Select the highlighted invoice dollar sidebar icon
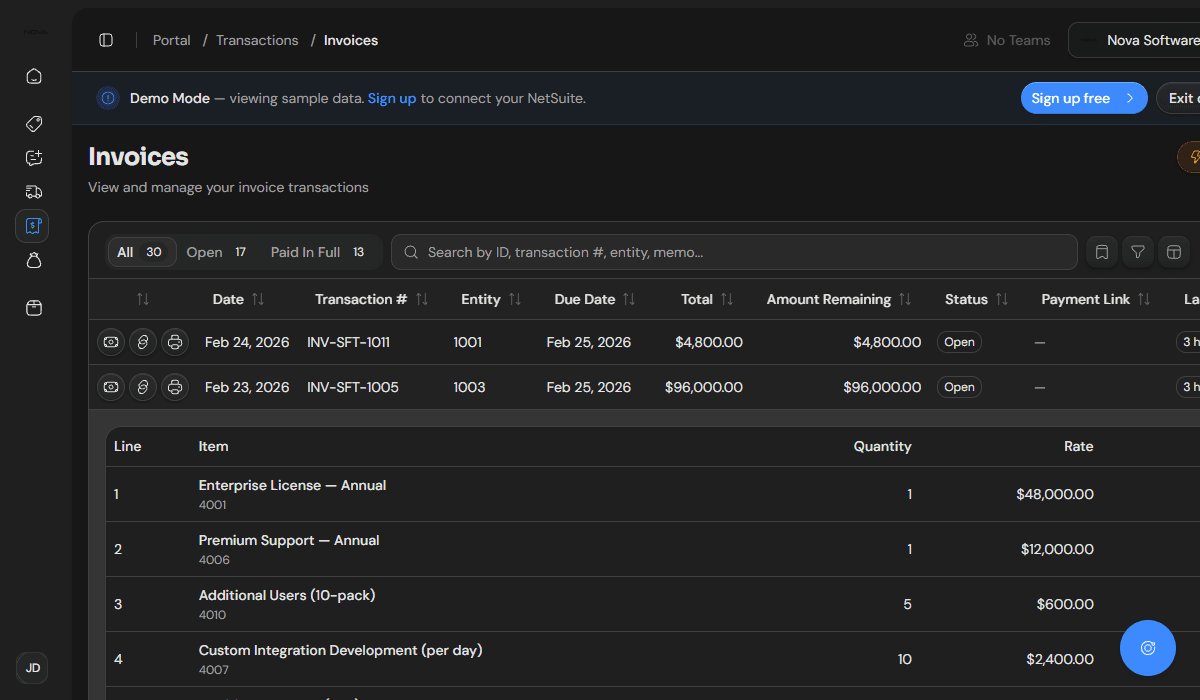This screenshot has height=700, width=1200. pos(32,226)
